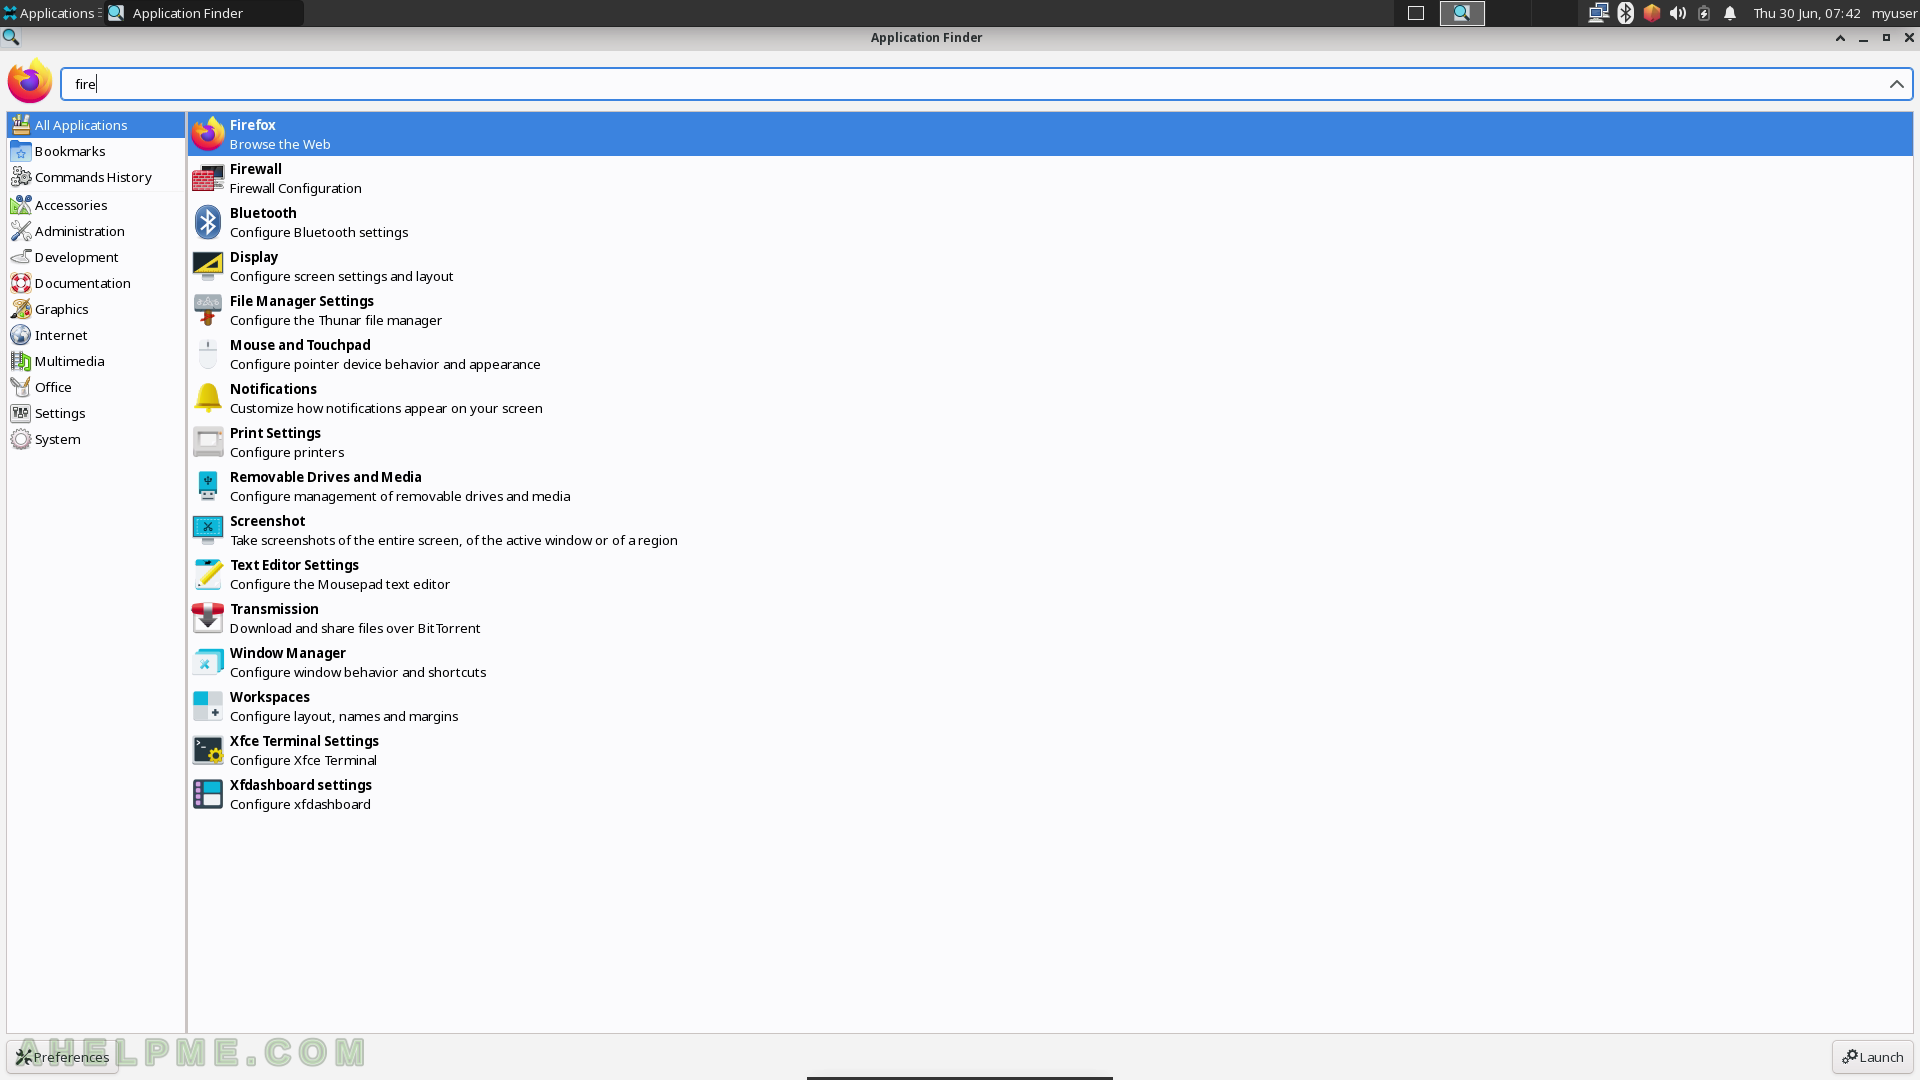Open the Applications menu in top panel
Screen dimensions: 1920x1080
point(50,13)
